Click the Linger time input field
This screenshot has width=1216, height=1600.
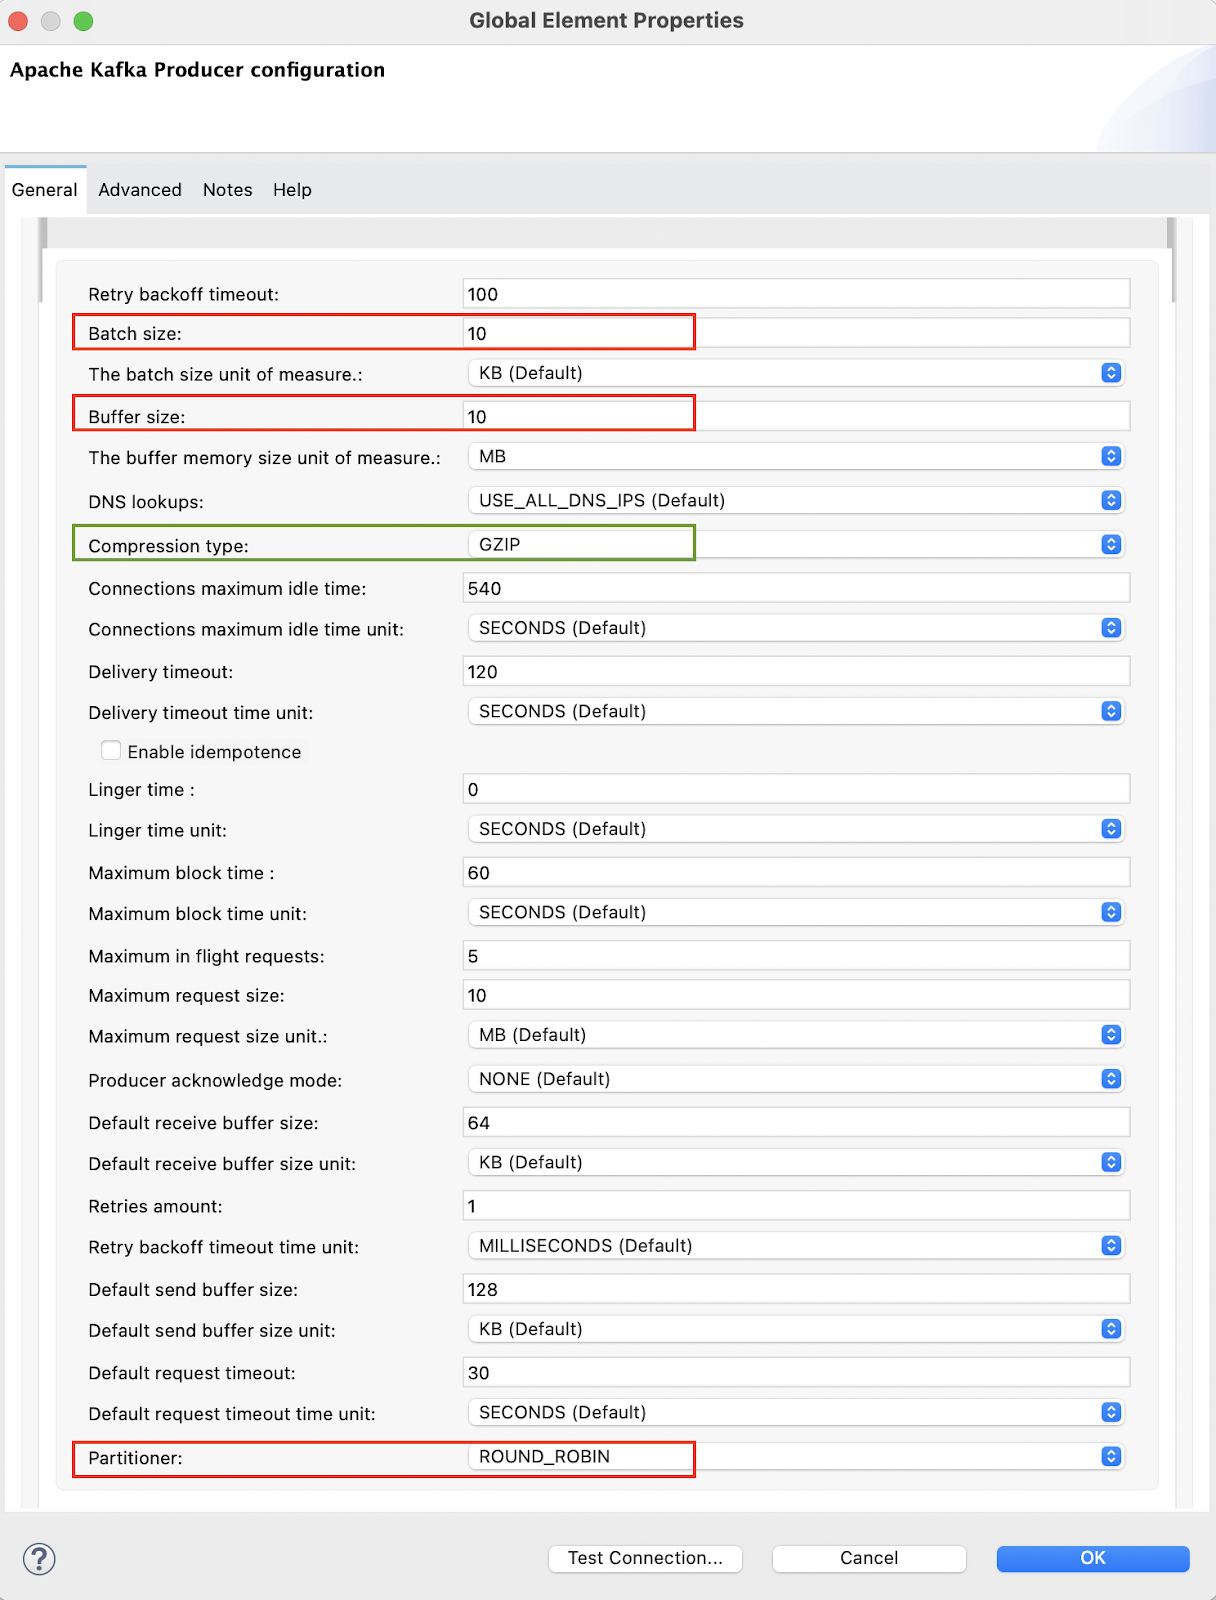pyautogui.click(x=796, y=789)
